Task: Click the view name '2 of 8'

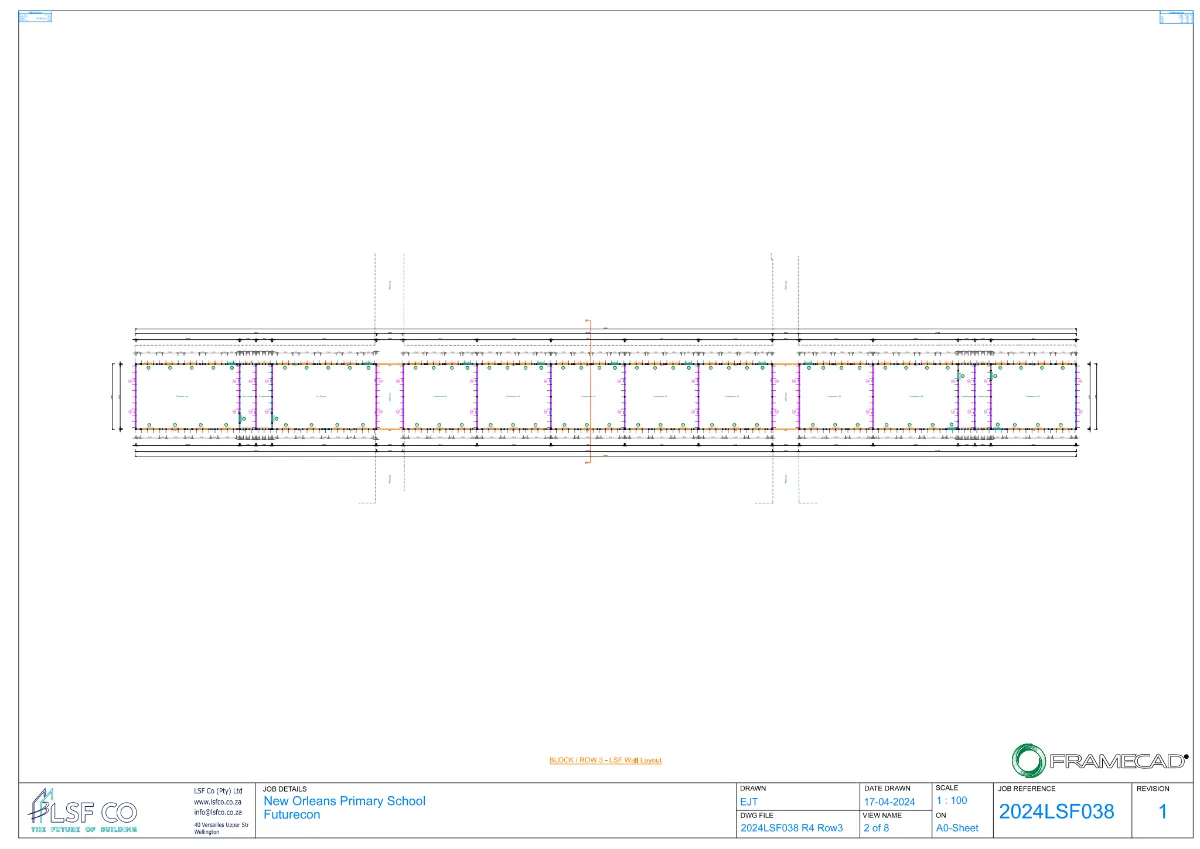Action: pyautogui.click(x=876, y=828)
